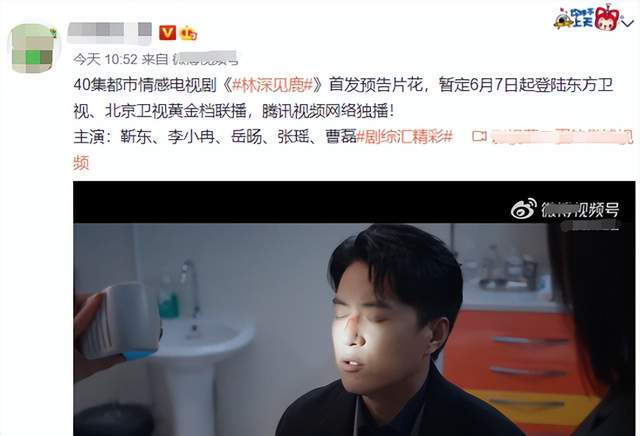Screen dimensions: 640x436
Task: Click the 微博视频号 watermark text in the video
Action: coord(580,209)
